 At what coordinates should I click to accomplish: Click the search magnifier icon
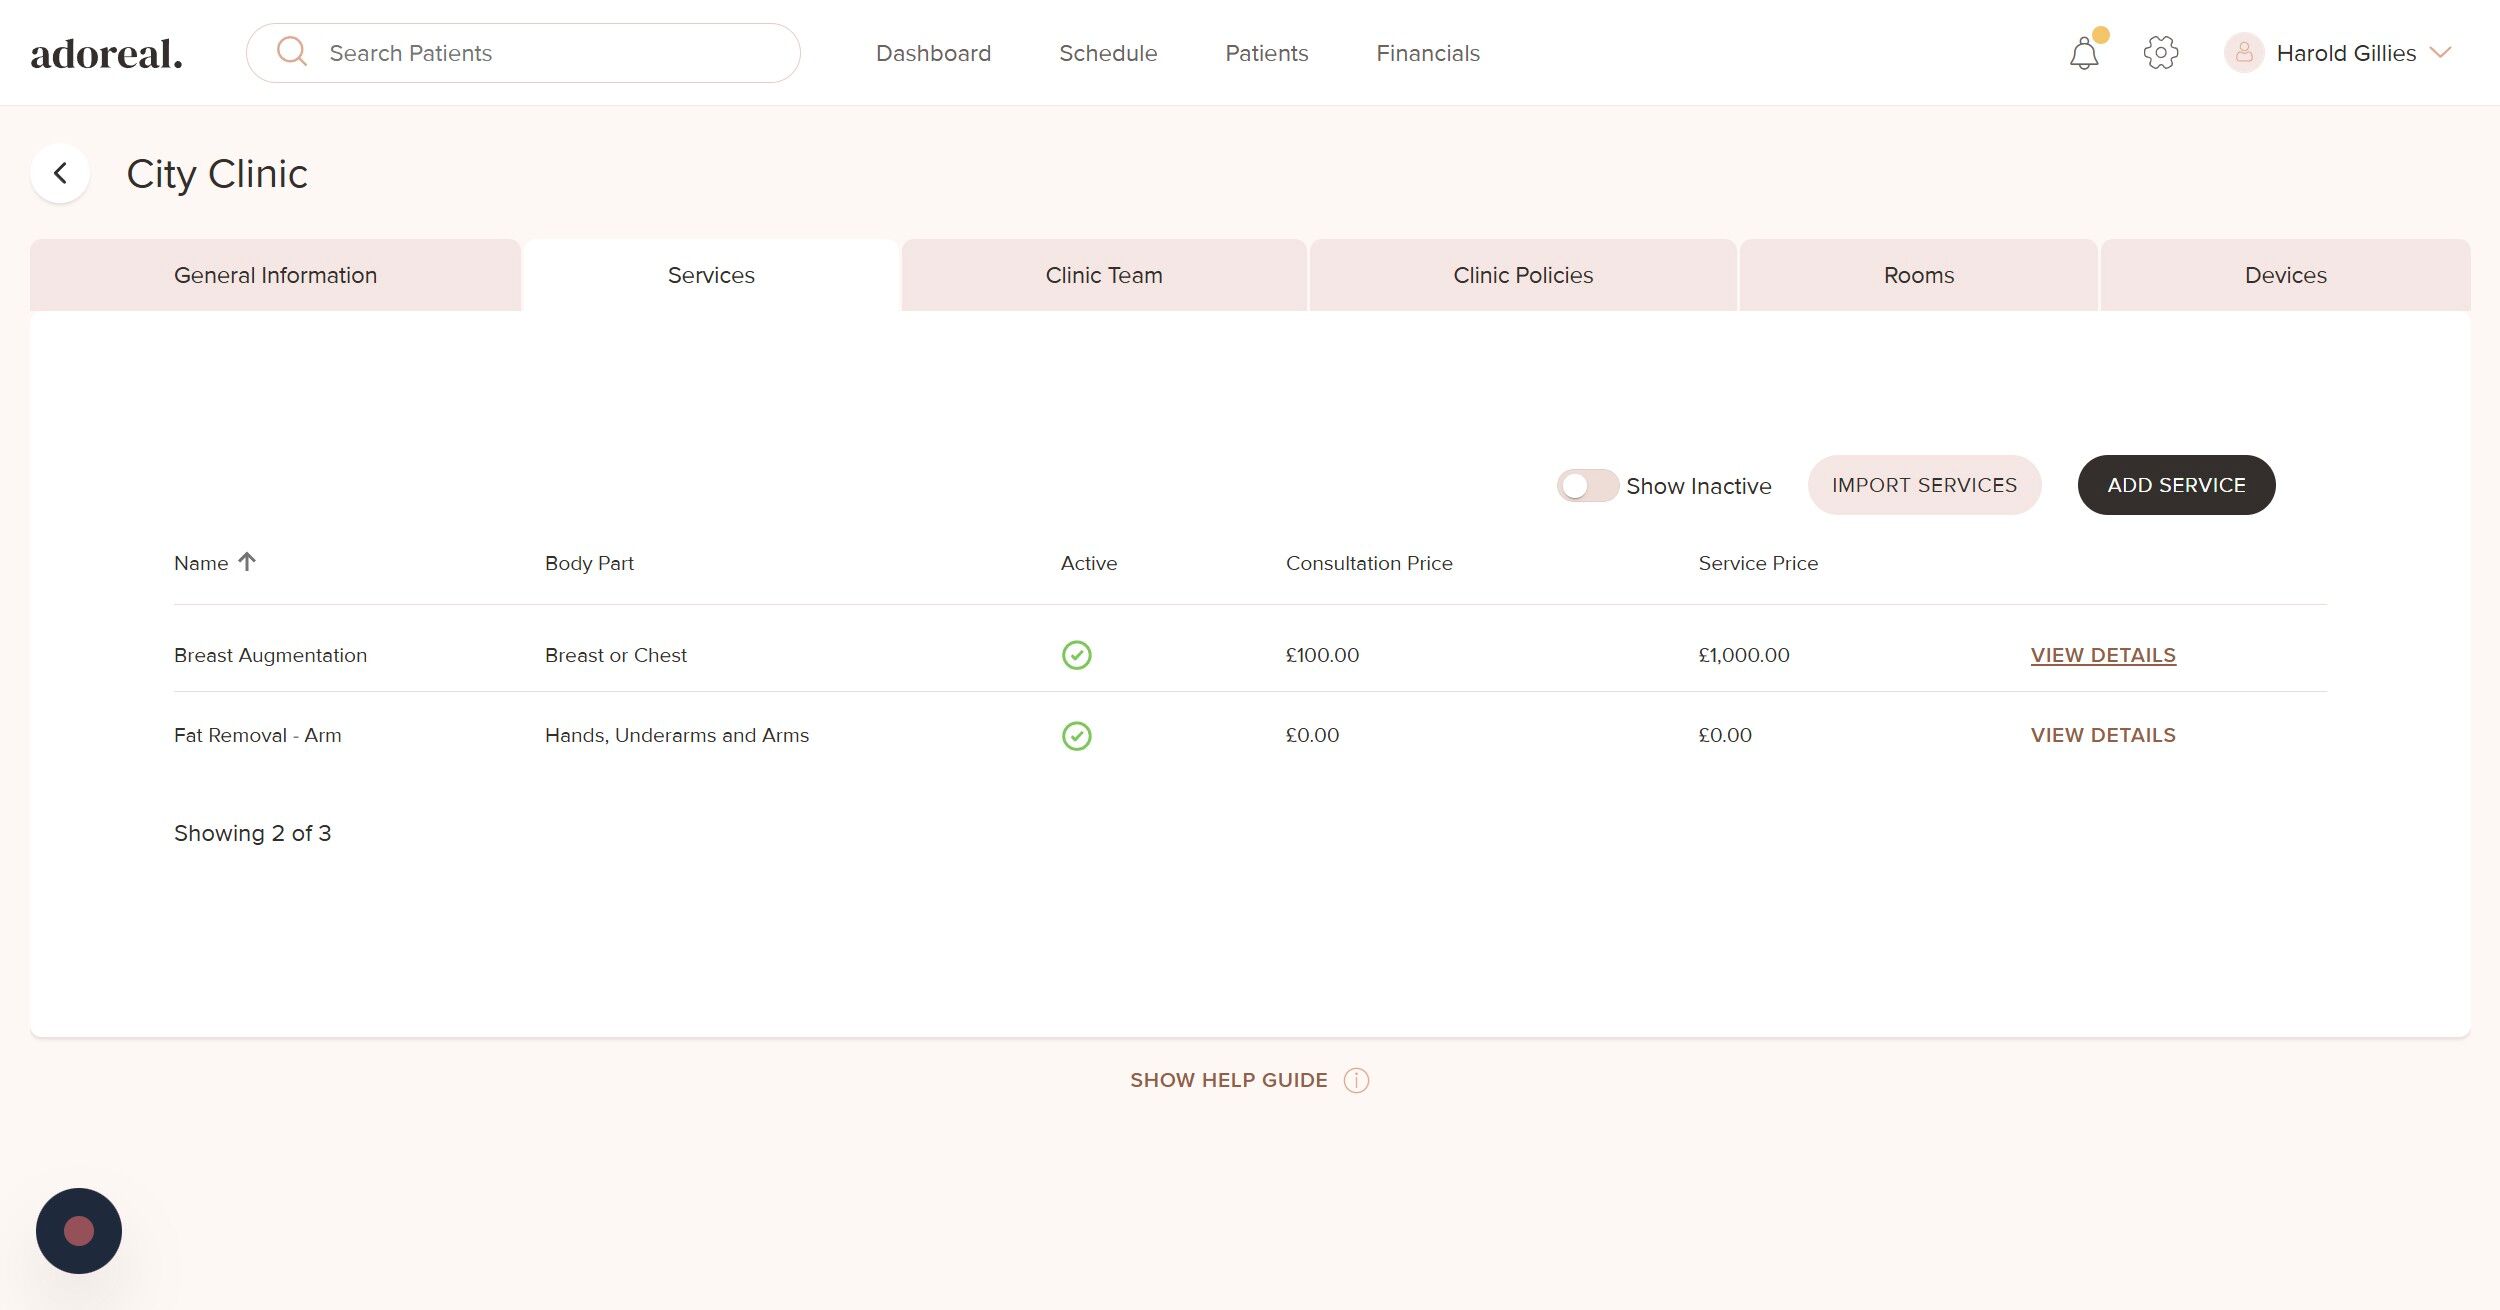291,52
